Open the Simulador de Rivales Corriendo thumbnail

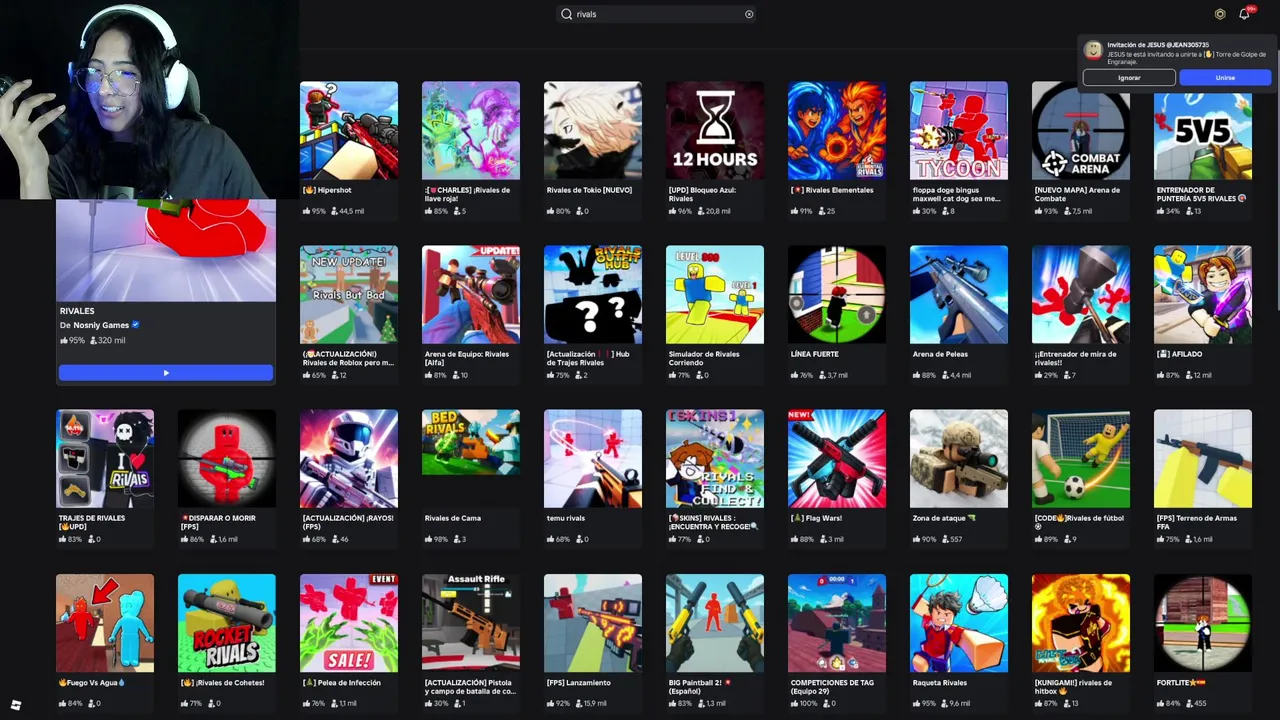715,295
